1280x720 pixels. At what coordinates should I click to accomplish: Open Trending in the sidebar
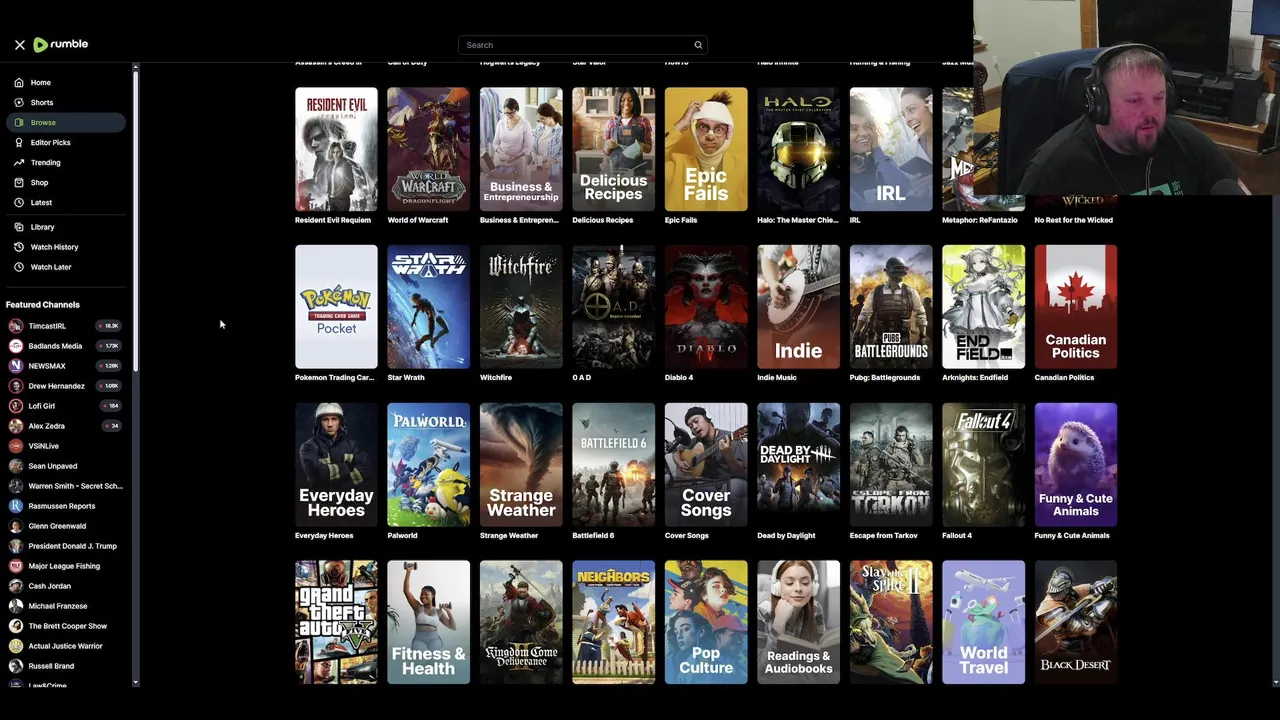[66, 163]
